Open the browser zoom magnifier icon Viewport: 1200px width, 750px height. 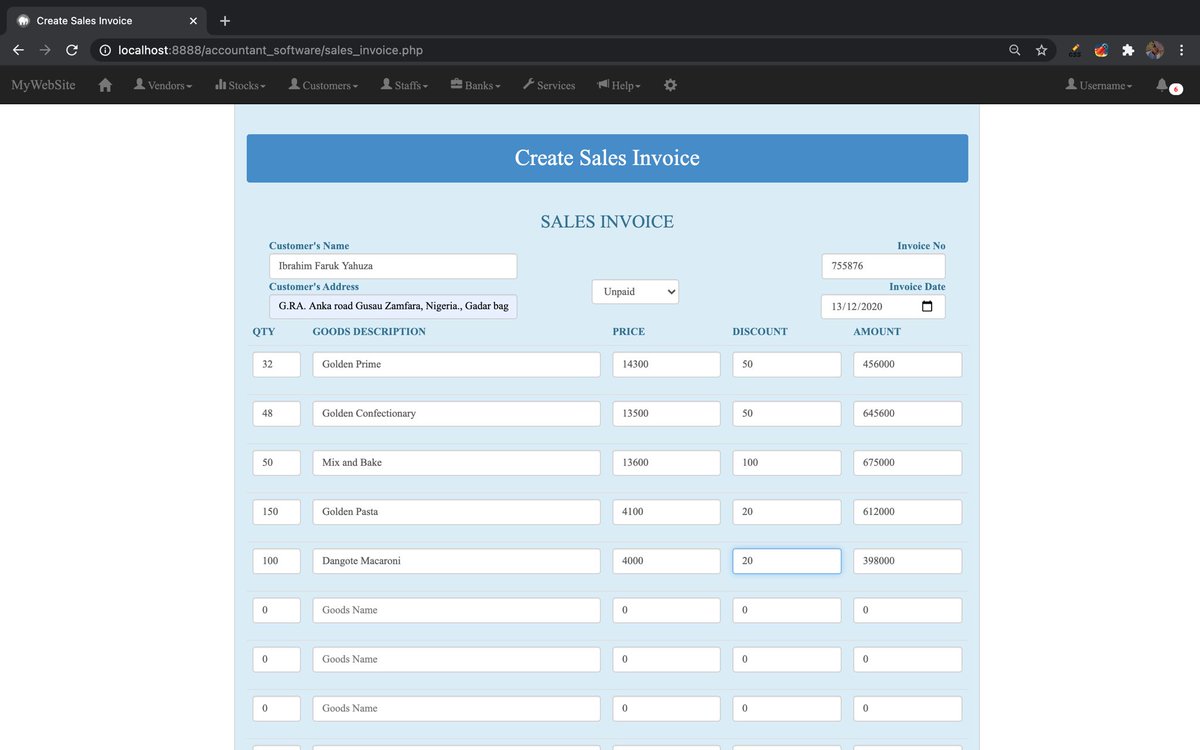point(1015,50)
